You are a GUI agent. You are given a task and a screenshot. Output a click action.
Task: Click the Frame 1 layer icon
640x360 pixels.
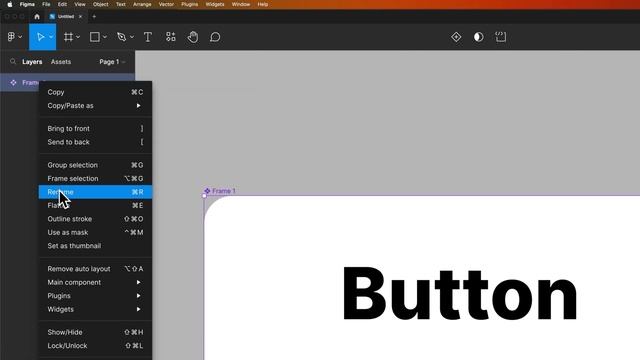pyautogui.click(x=13, y=82)
